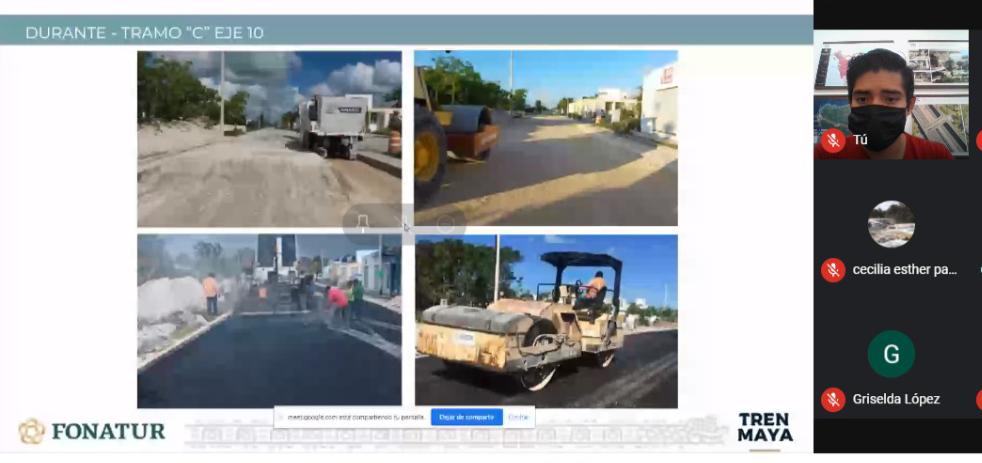This screenshot has width=982, height=463.
Task: Click cecilia esther's round profile picture
Action: tap(890, 224)
